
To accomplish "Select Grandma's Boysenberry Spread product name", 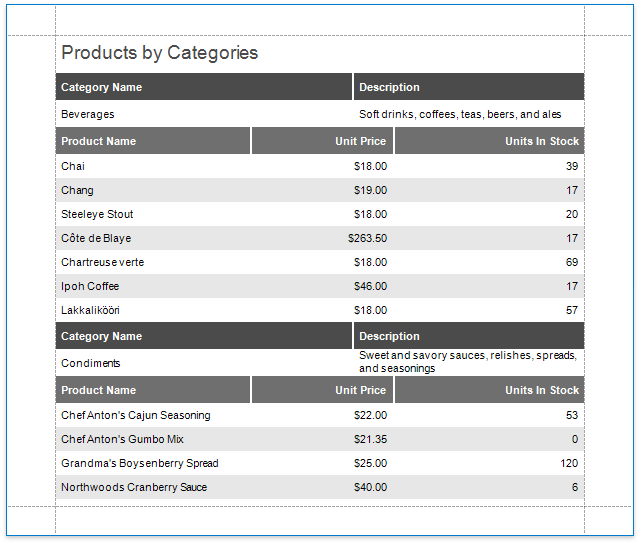I will tap(140, 463).
